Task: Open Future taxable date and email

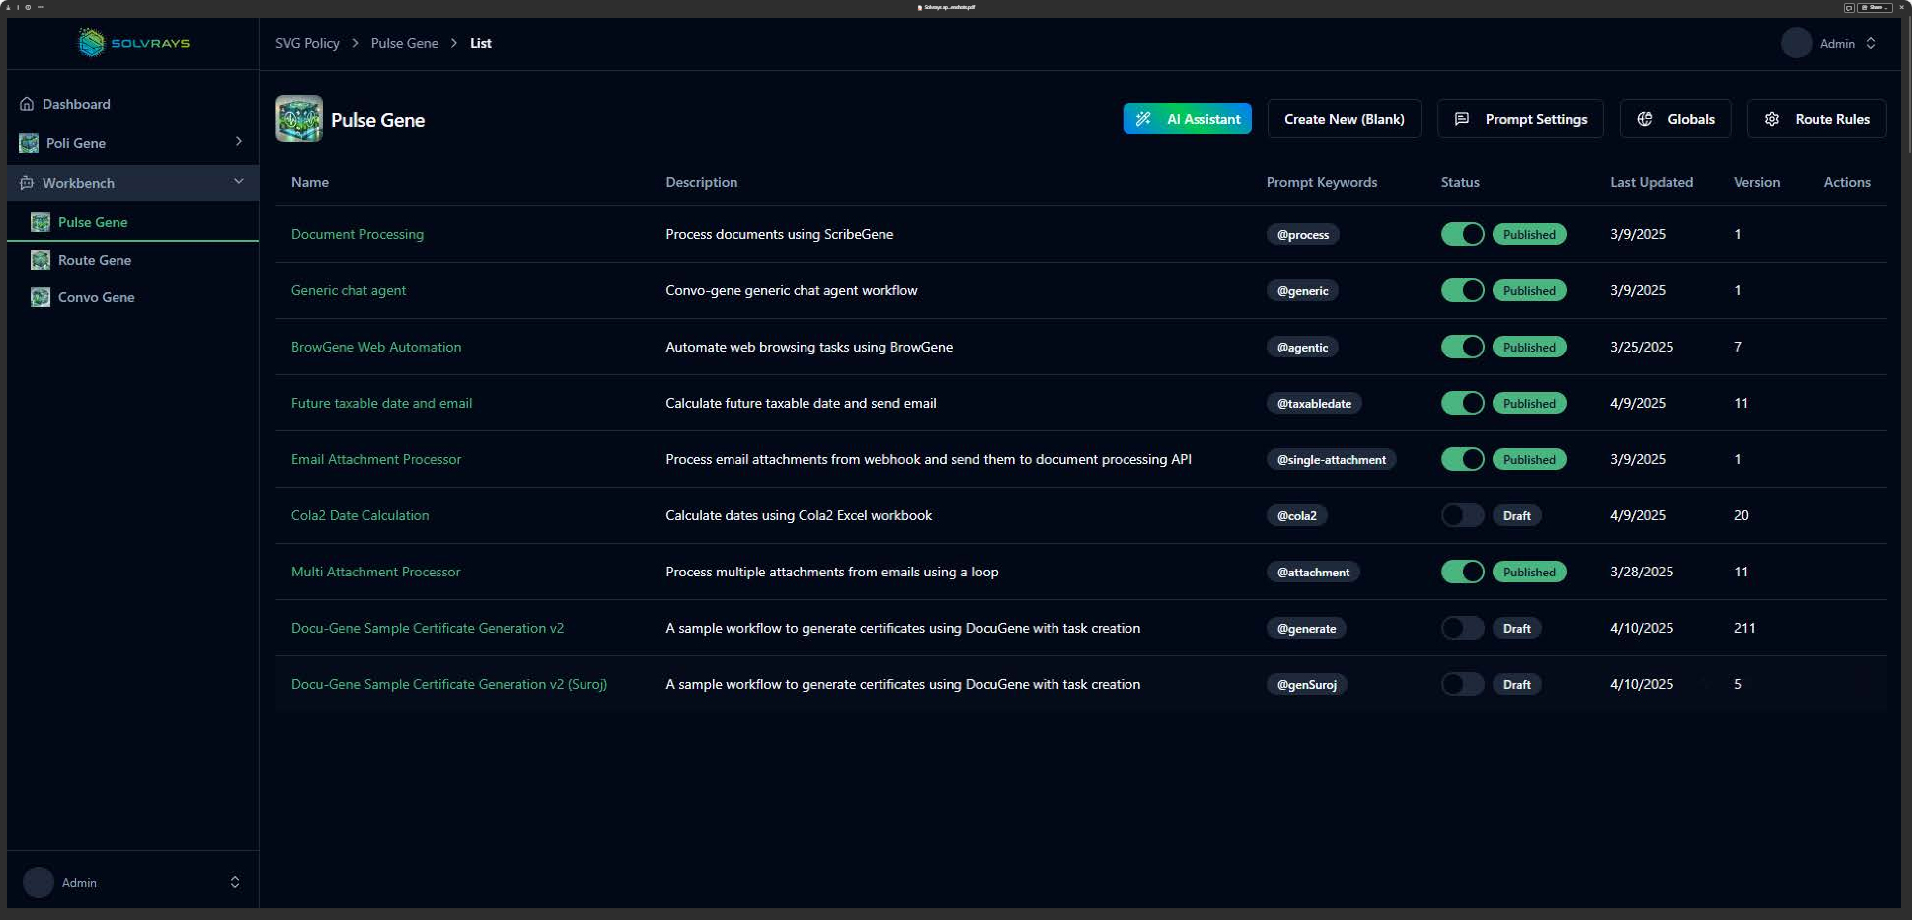Action: (381, 403)
